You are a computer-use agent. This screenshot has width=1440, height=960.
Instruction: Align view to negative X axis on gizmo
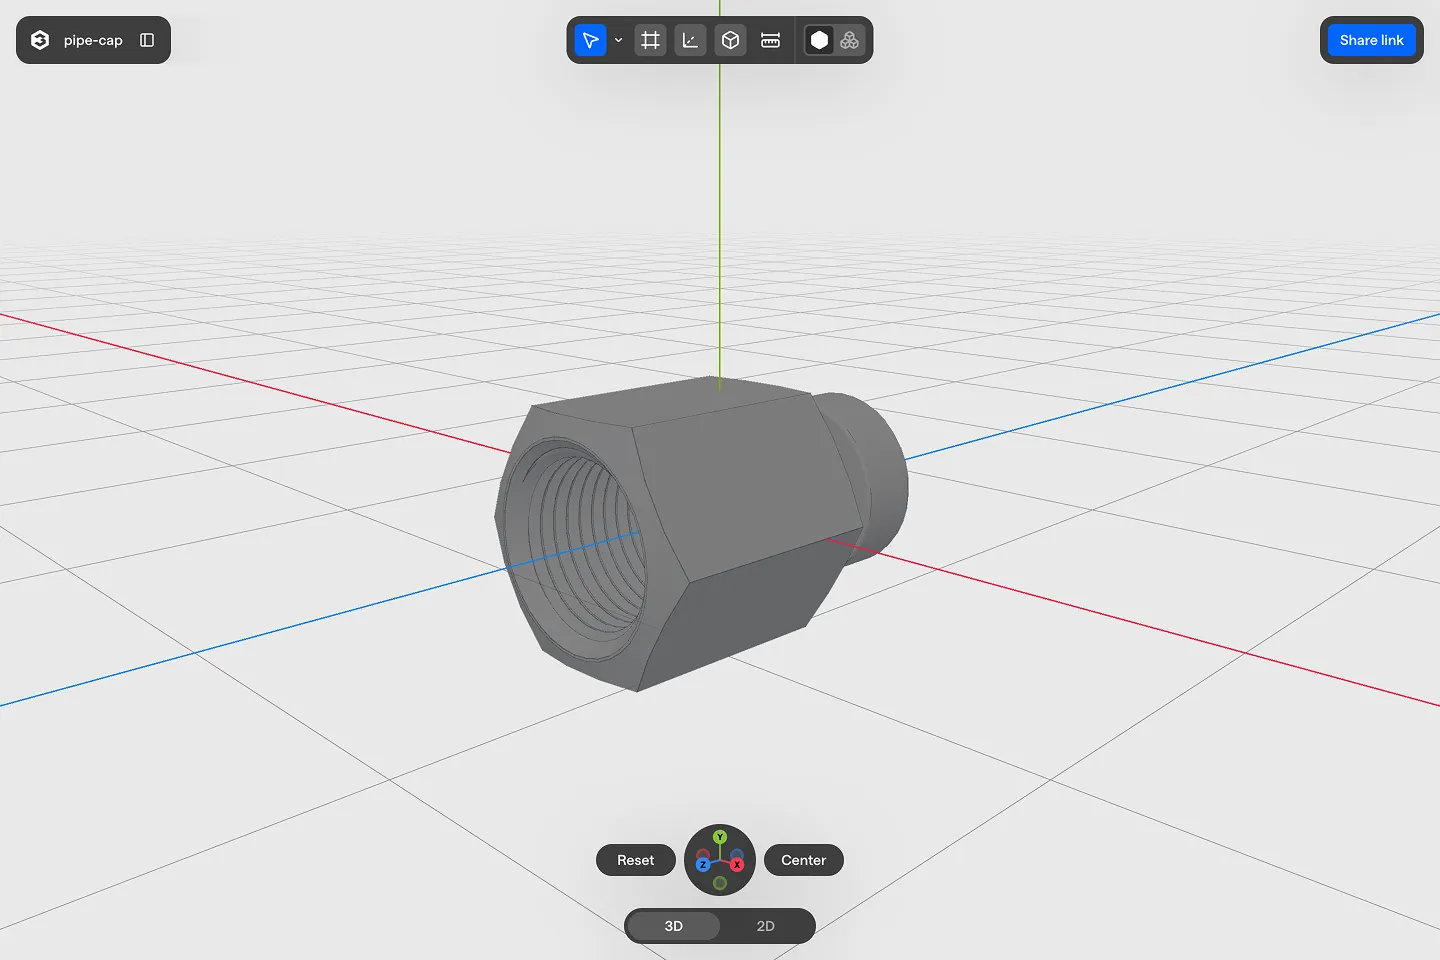[703, 856]
